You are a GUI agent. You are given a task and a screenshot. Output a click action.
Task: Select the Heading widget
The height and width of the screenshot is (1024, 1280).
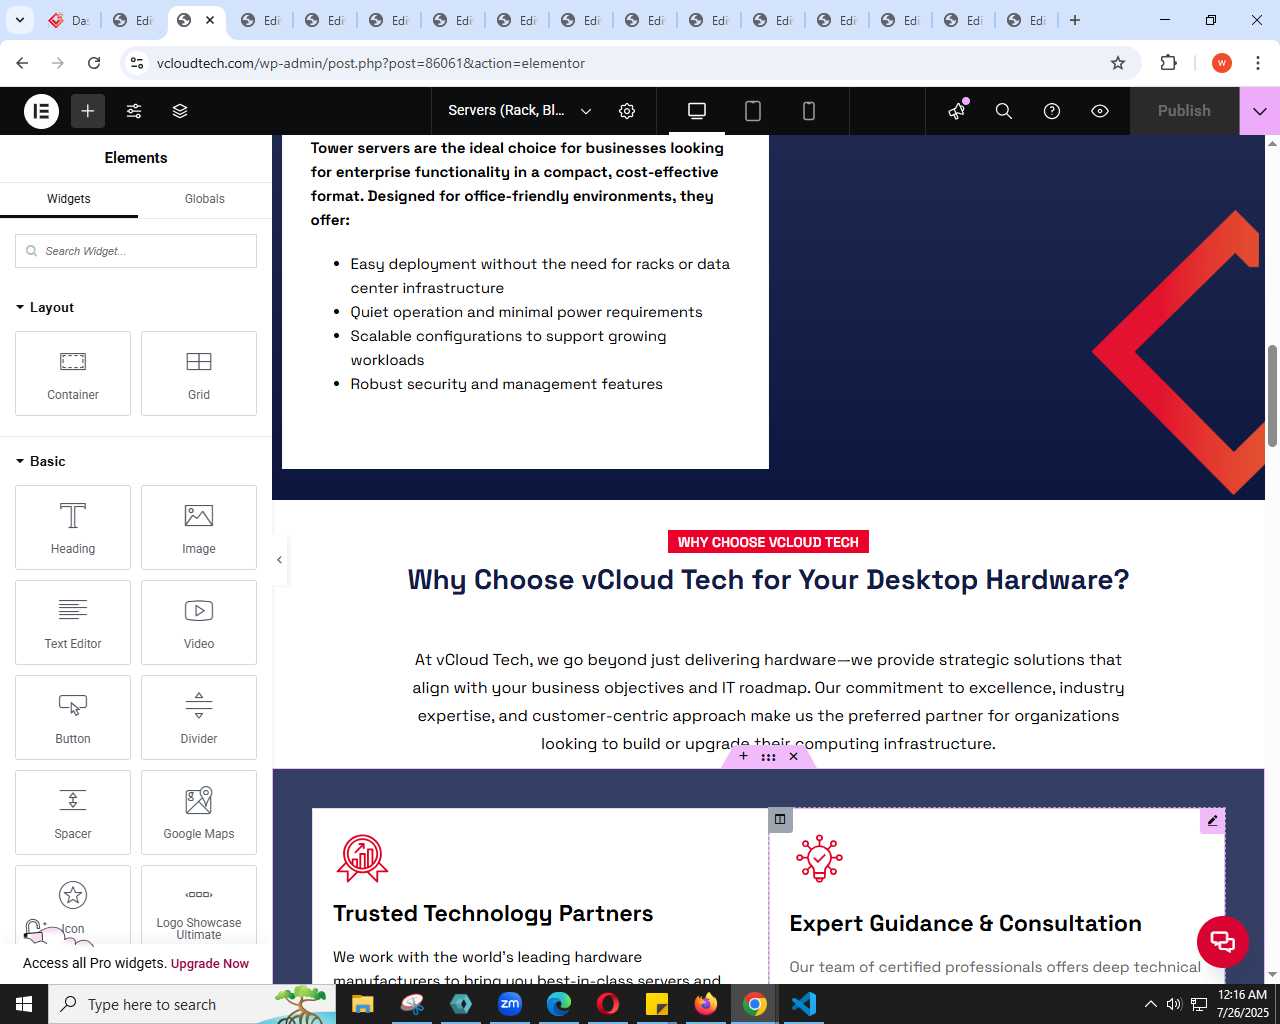[x=73, y=527]
